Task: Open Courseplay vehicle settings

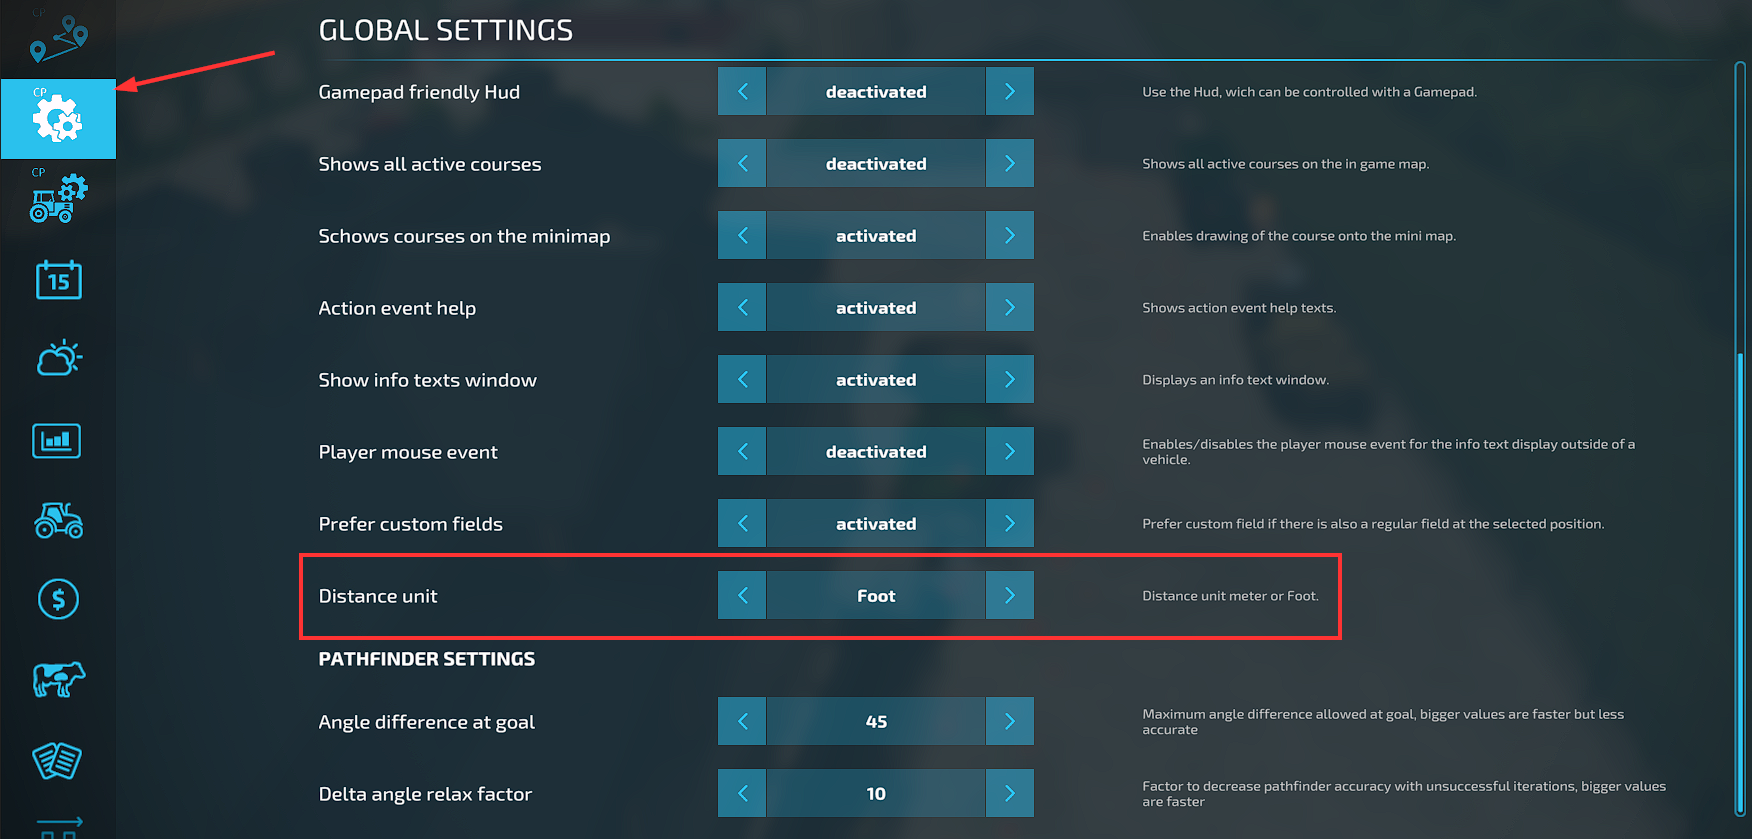Action: (58, 198)
